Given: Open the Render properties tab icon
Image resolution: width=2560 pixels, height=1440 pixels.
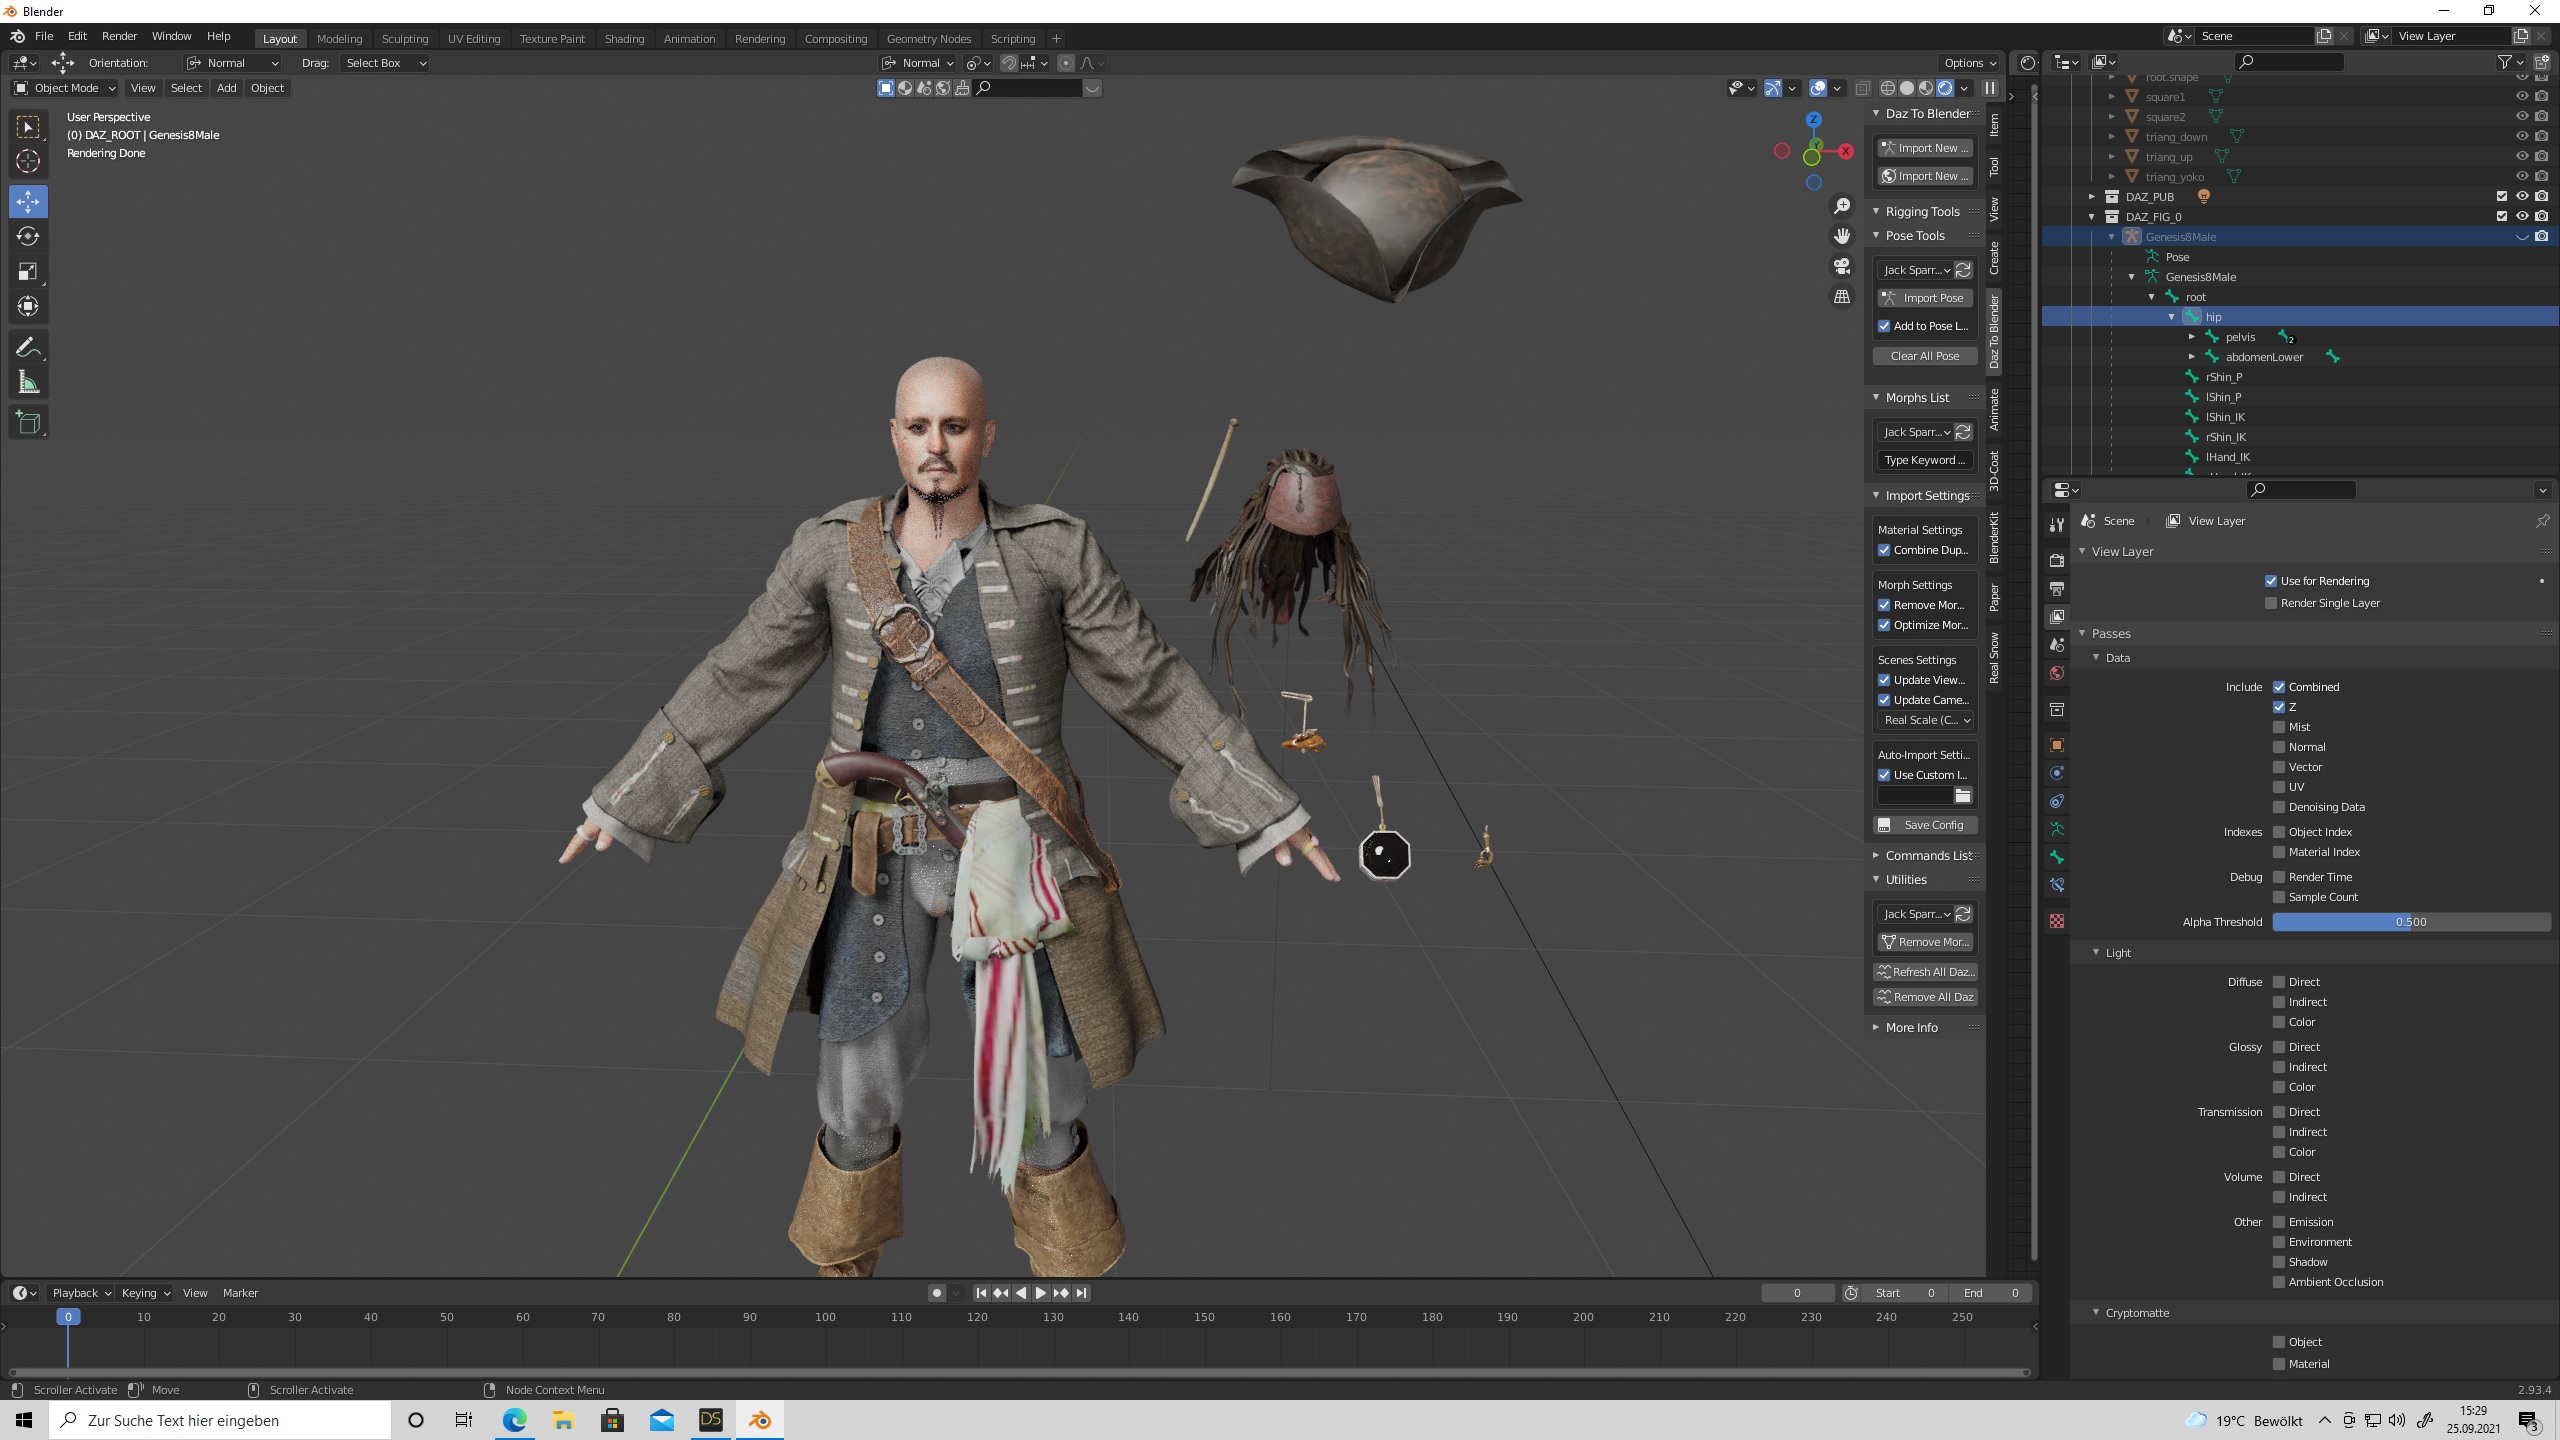Looking at the screenshot, I should (x=2057, y=561).
